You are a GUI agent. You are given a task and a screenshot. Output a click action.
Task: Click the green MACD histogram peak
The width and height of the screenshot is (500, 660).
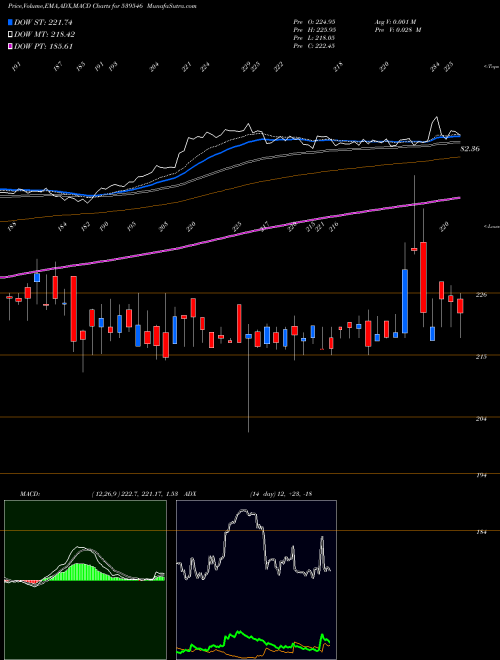pos(80,572)
